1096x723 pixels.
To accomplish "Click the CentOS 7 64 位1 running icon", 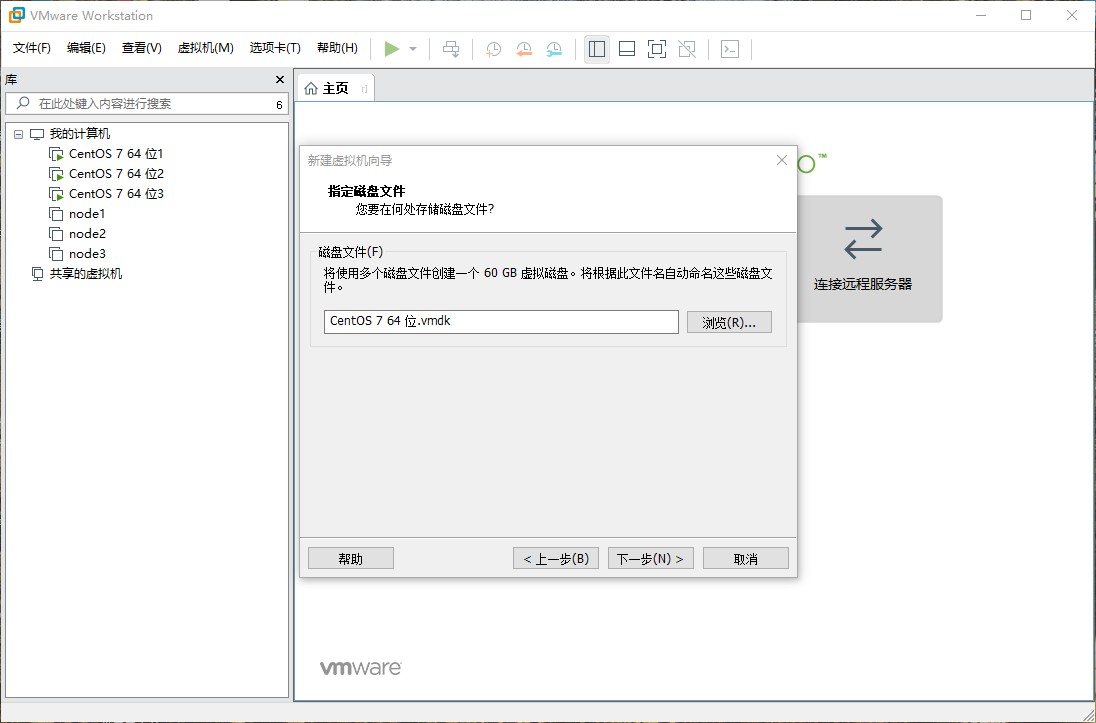I will (56, 154).
